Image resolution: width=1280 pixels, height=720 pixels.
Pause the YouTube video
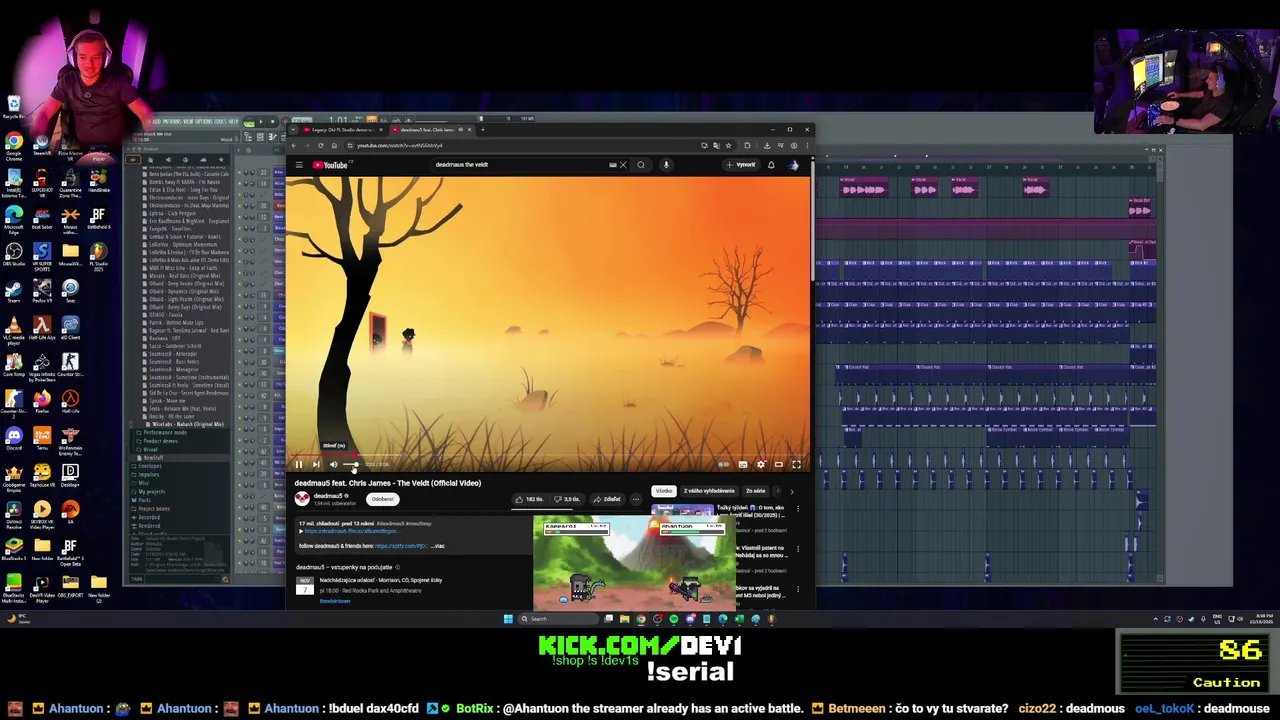tap(298, 464)
